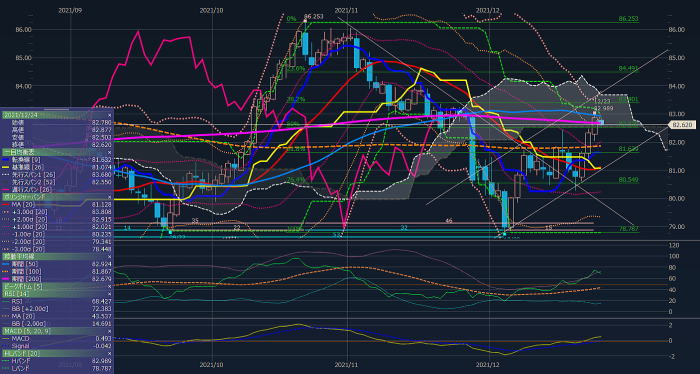The height and width of the screenshot is (374, 700).
Task: Remove the 一目均衡表 indicator with its X
Action: [x=109, y=152]
